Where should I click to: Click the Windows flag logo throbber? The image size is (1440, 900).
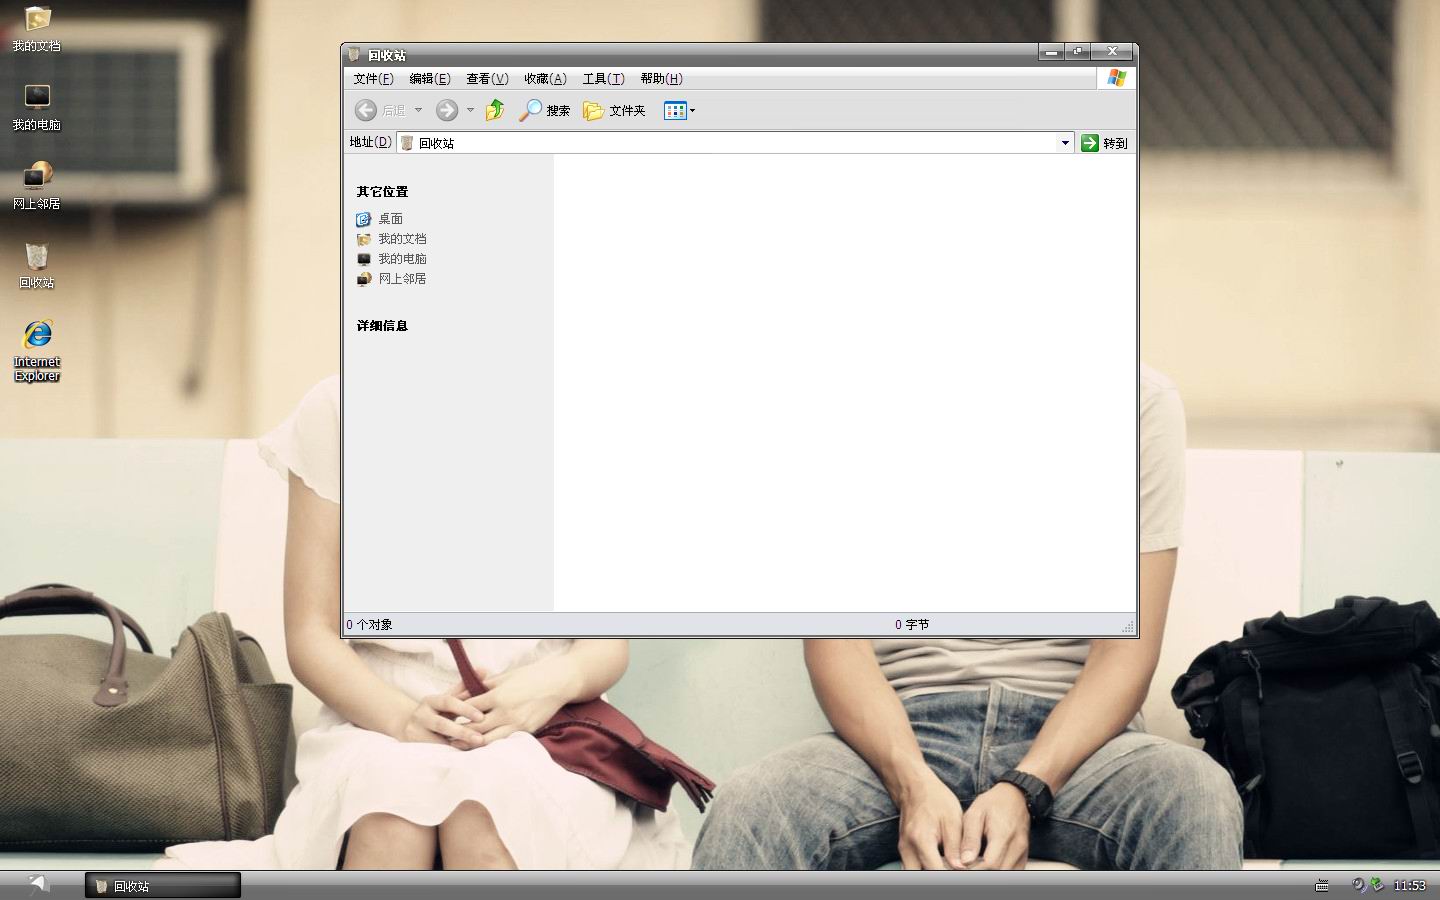click(x=1117, y=78)
